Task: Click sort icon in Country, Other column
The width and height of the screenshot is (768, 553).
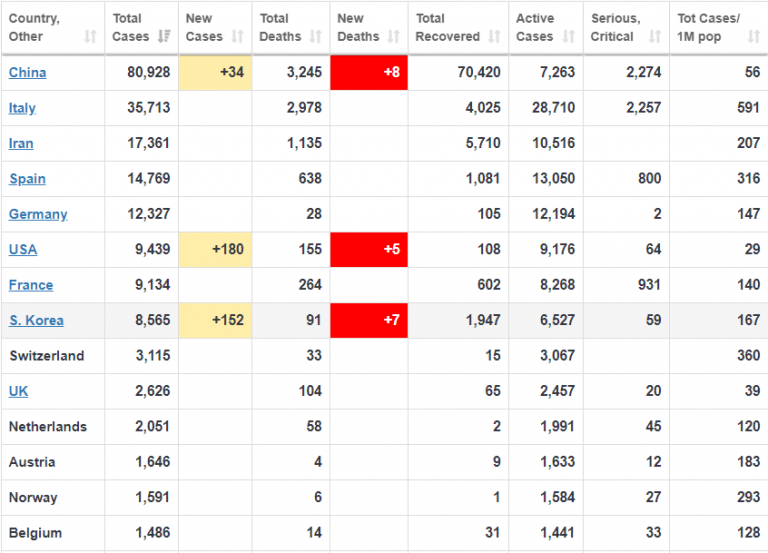Action: click(x=90, y=37)
